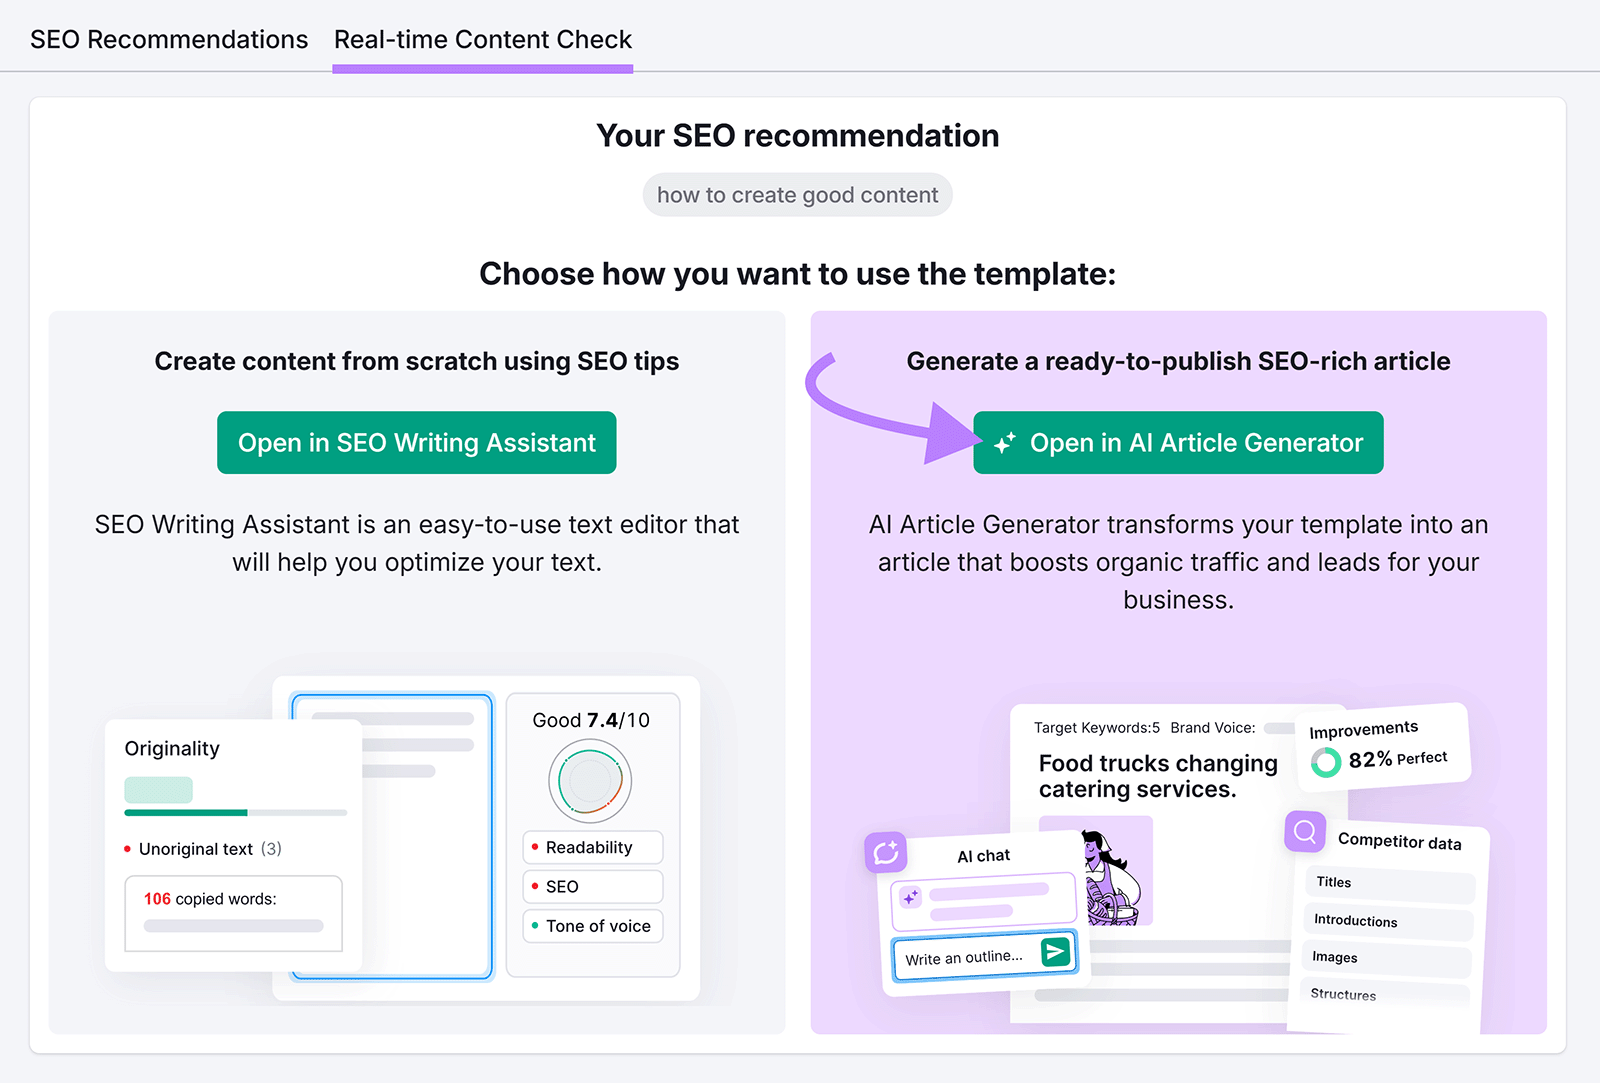Click the 82% Improvements progress ring
This screenshot has height=1083, width=1600.
click(1326, 762)
